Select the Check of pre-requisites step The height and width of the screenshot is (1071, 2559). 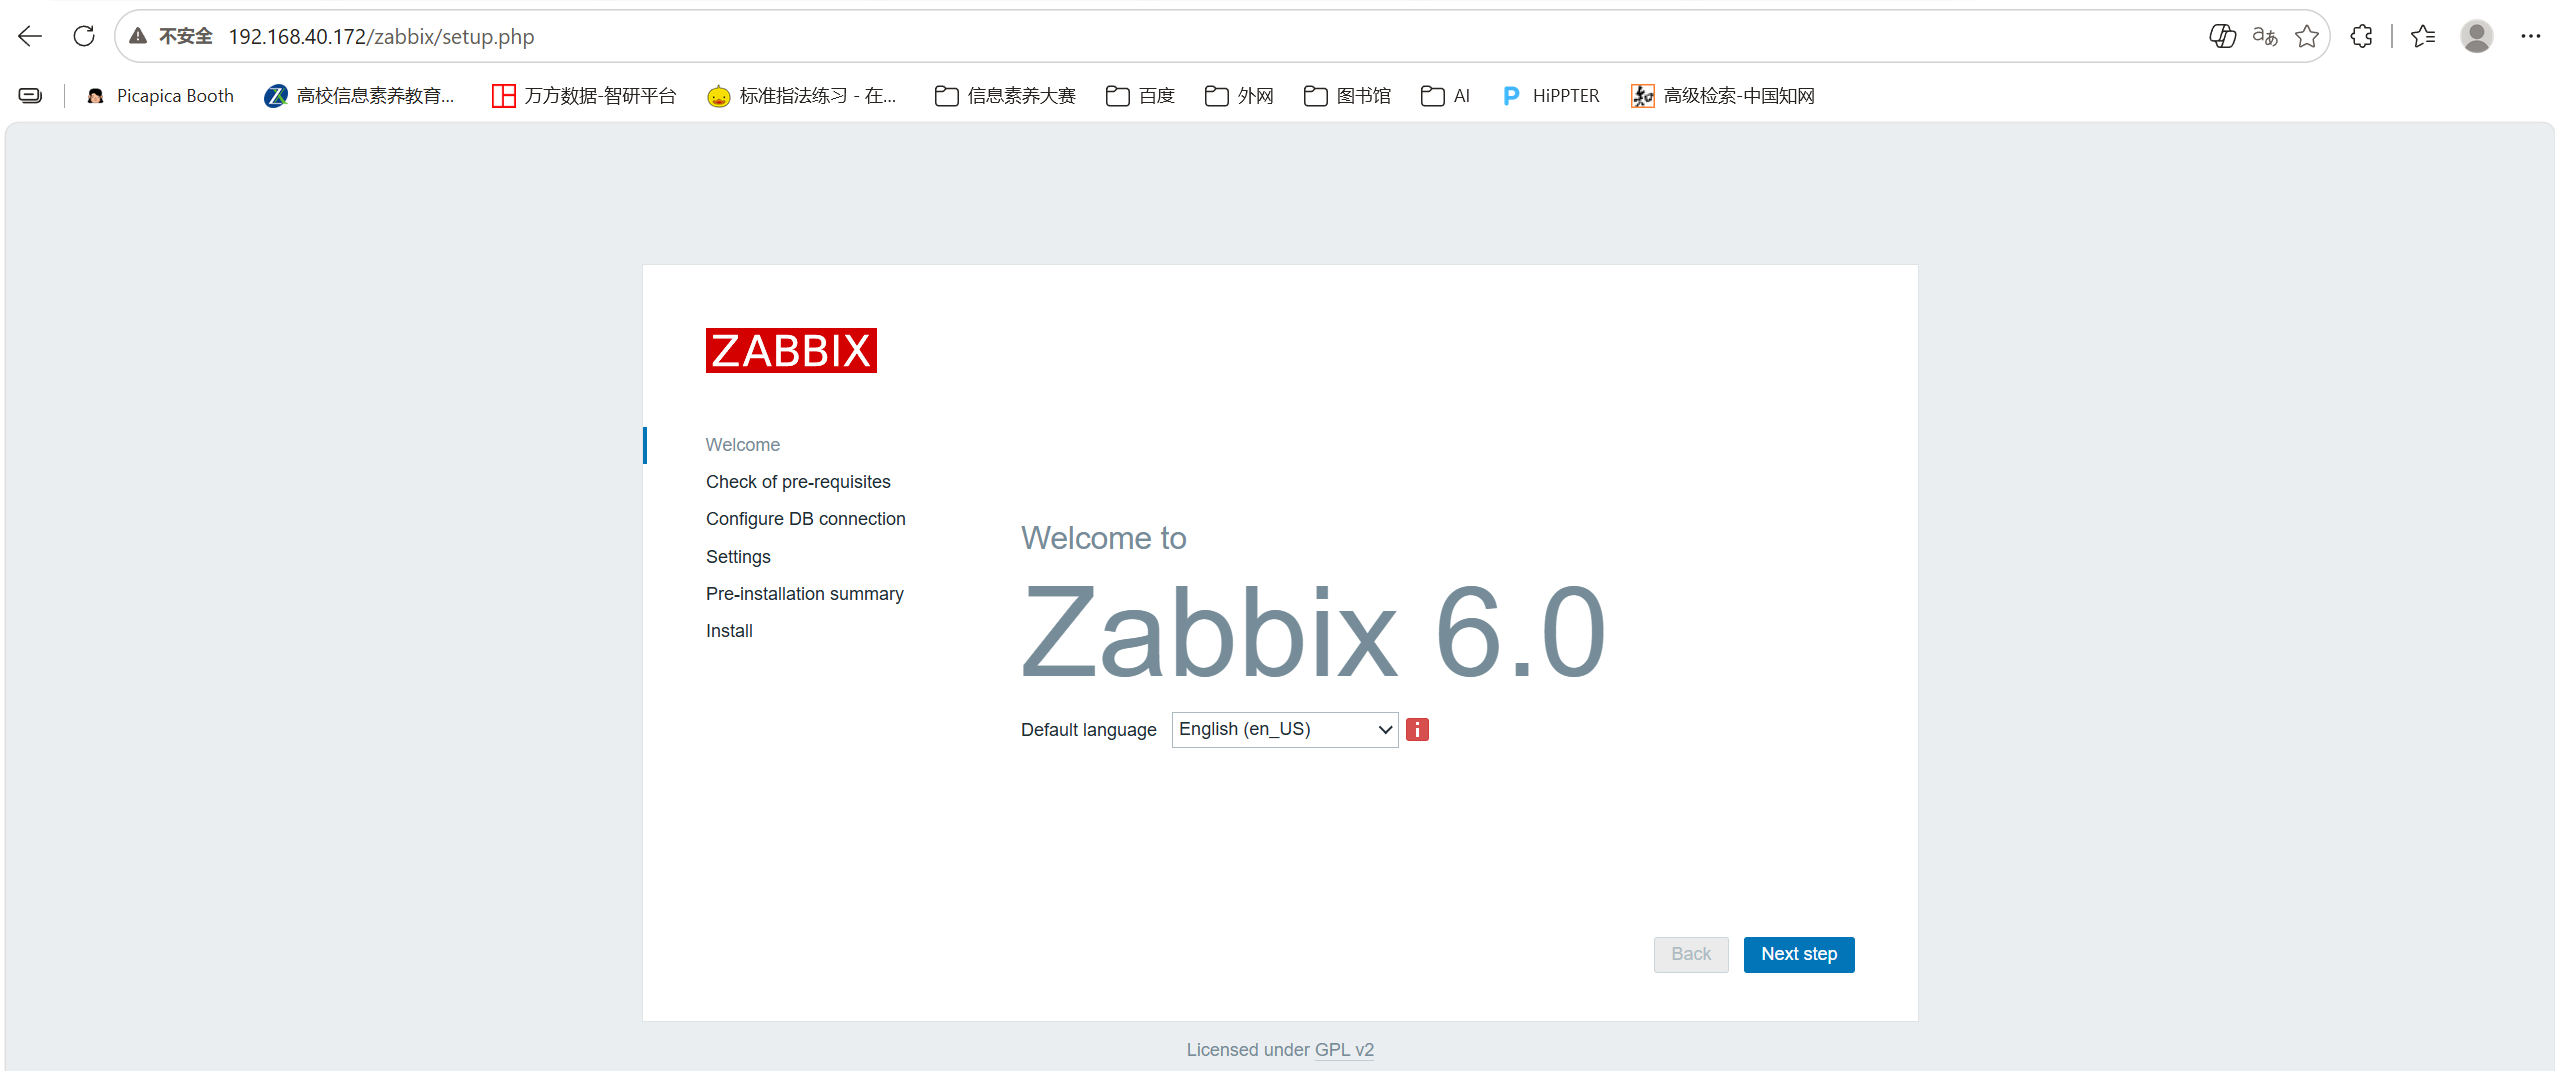(798, 482)
